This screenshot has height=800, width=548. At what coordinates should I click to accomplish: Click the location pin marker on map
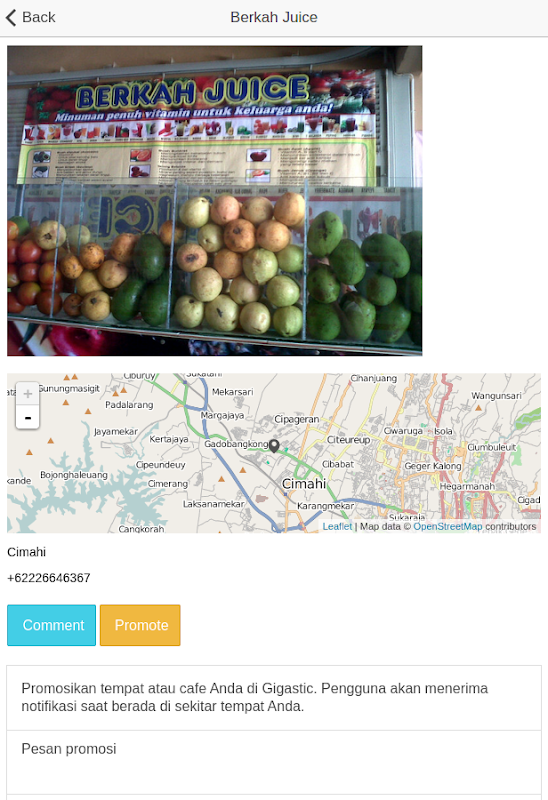click(274, 446)
